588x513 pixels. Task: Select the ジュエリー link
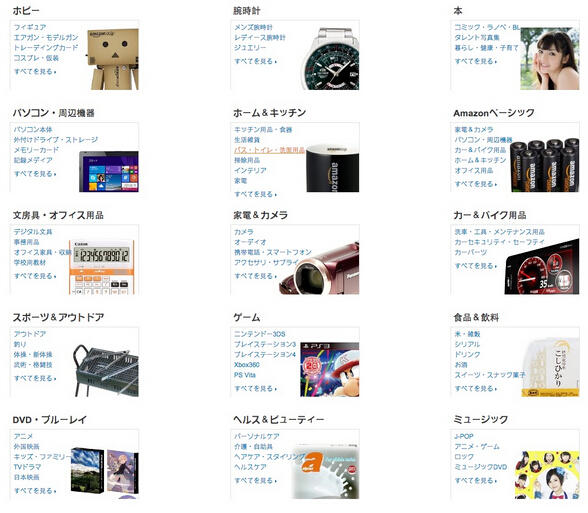(250, 48)
